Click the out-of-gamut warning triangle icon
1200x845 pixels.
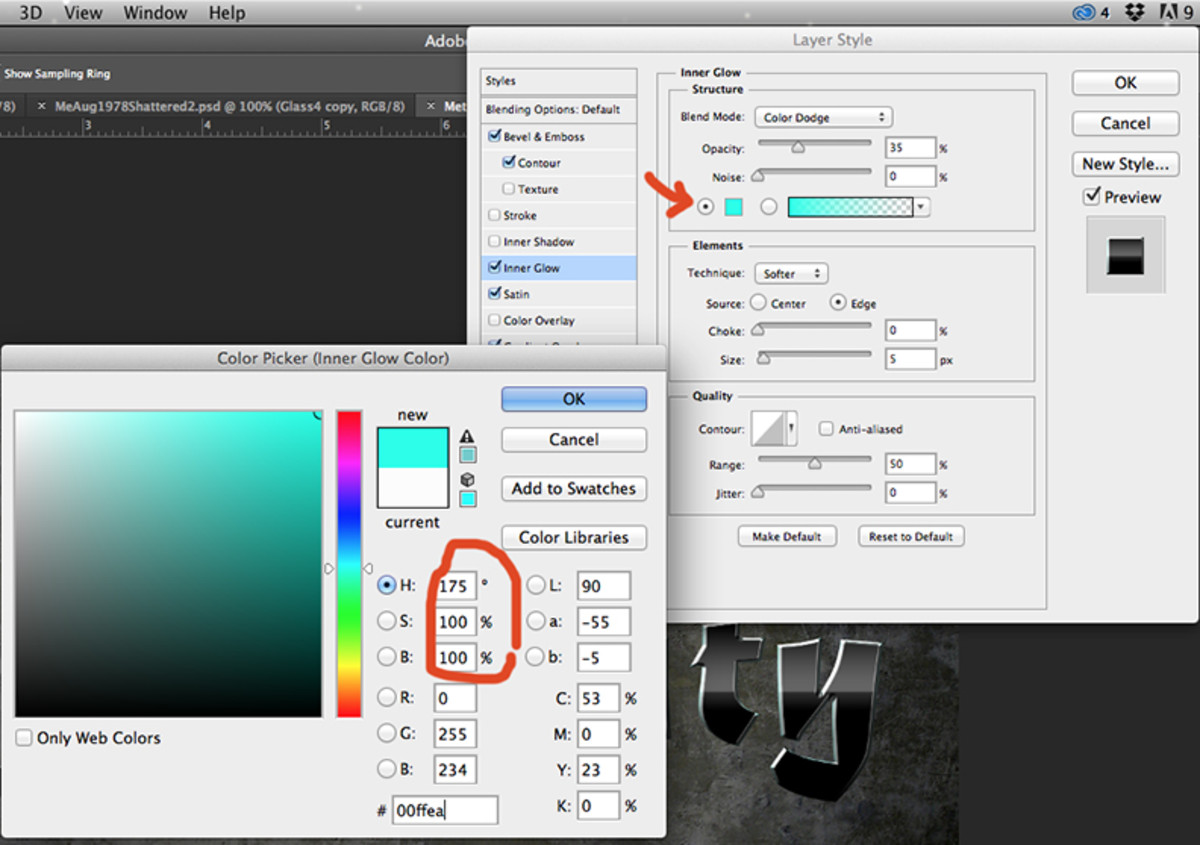point(467,437)
